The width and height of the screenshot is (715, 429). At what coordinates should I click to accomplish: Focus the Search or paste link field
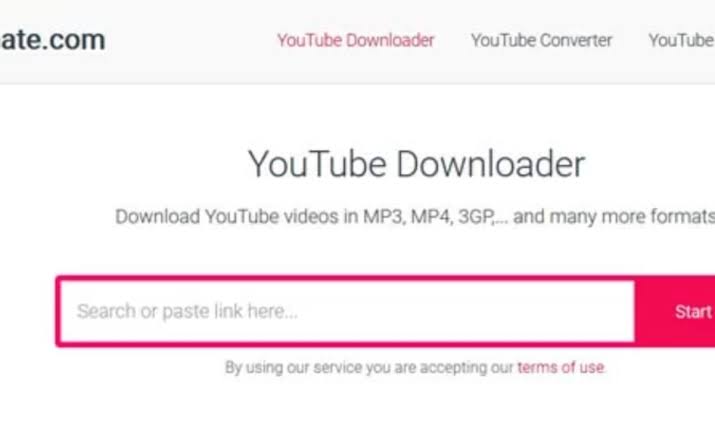click(347, 311)
